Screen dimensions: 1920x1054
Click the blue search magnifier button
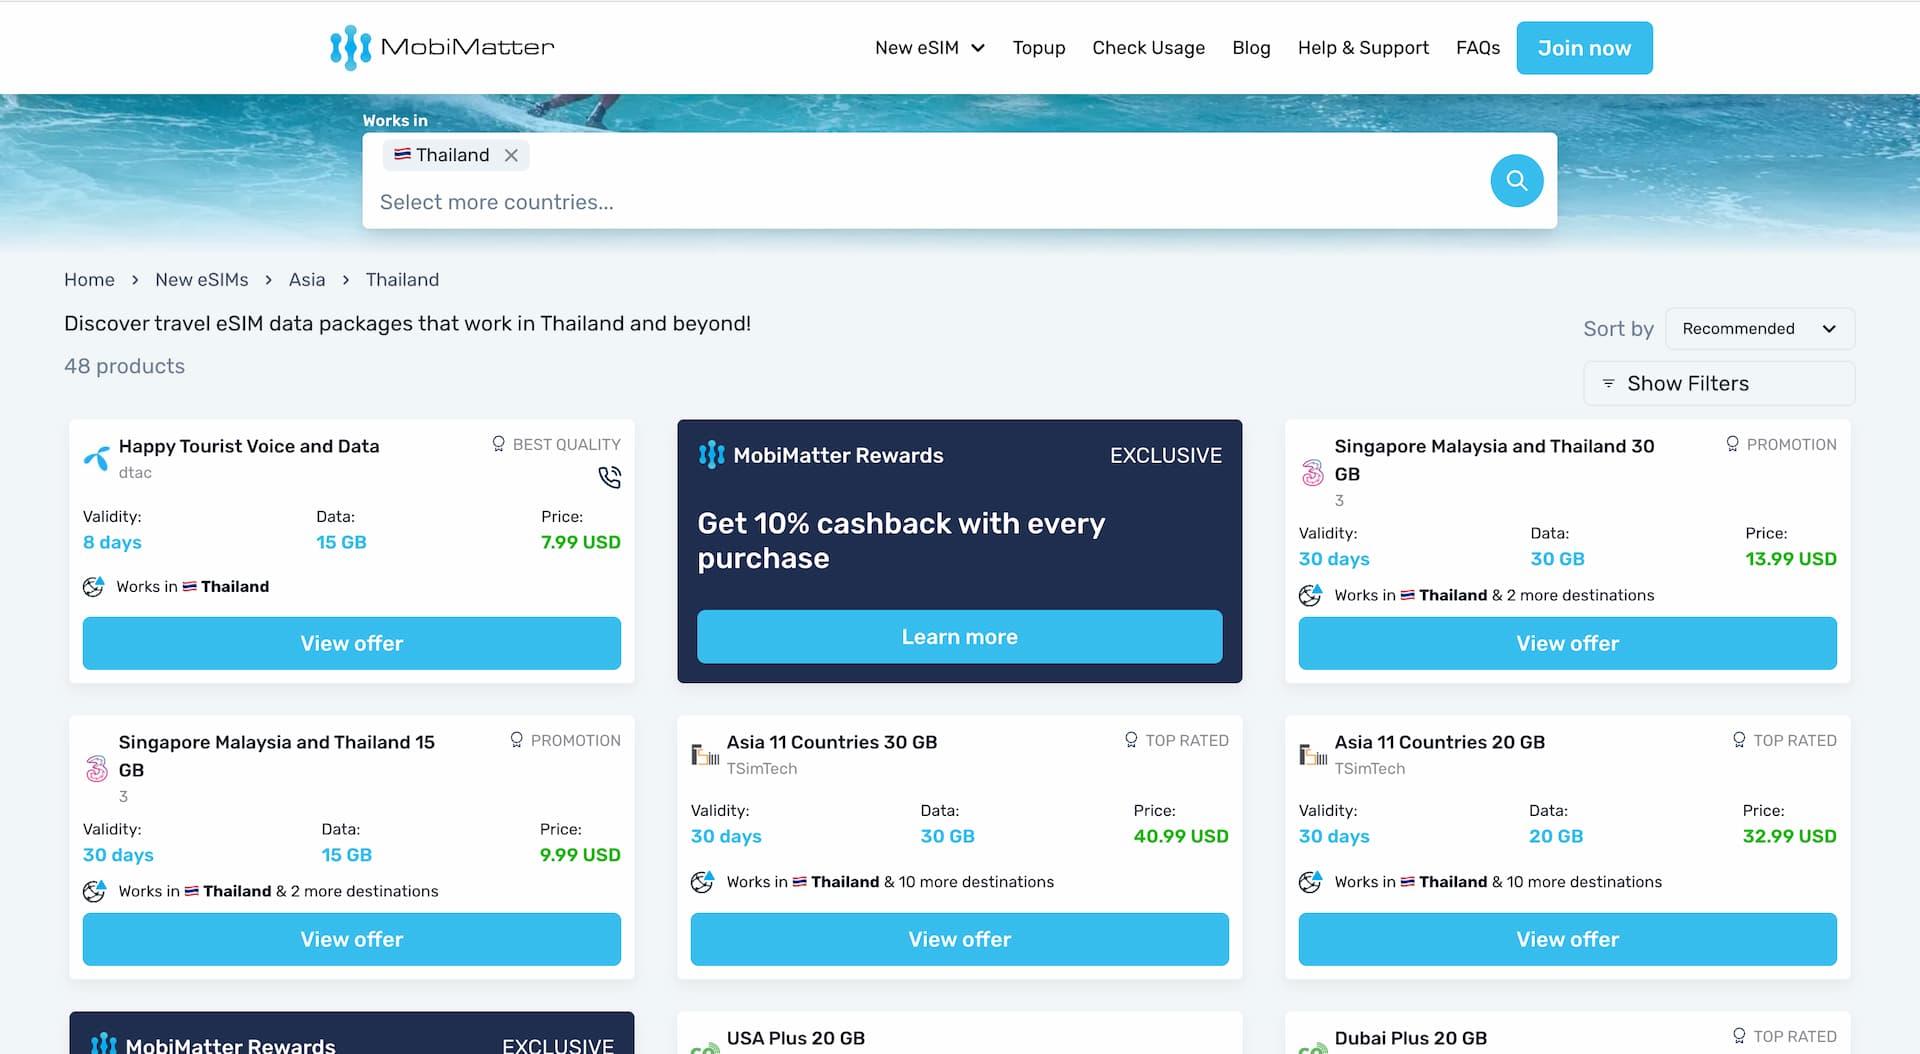pyautogui.click(x=1516, y=181)
